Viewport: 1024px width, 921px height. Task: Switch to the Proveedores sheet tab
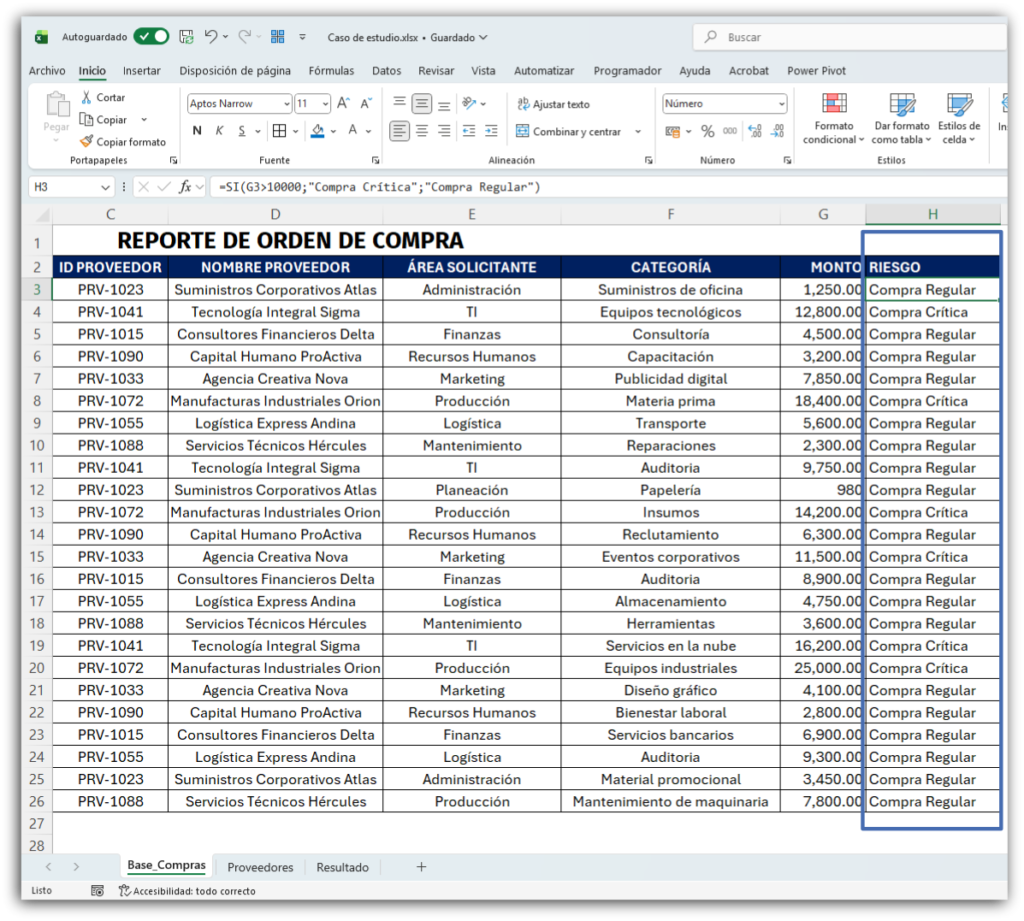coord(260,867)
